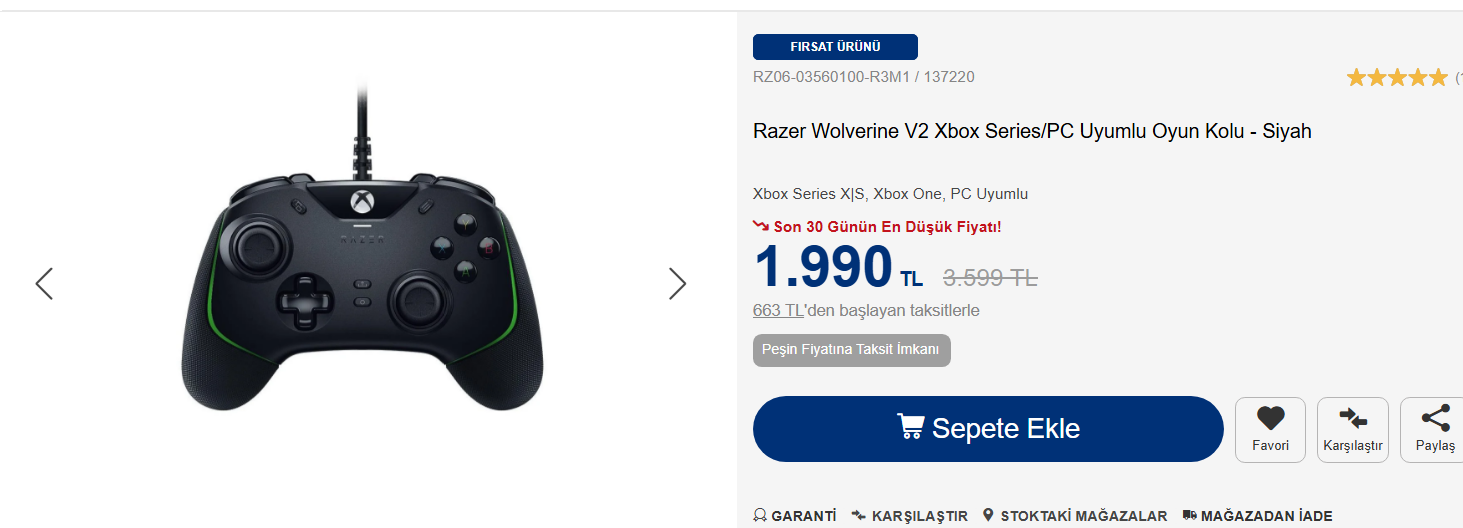Open the five-star rating reviews
This screenshot has width=1463, height=528.
(x=1396, y=77)
